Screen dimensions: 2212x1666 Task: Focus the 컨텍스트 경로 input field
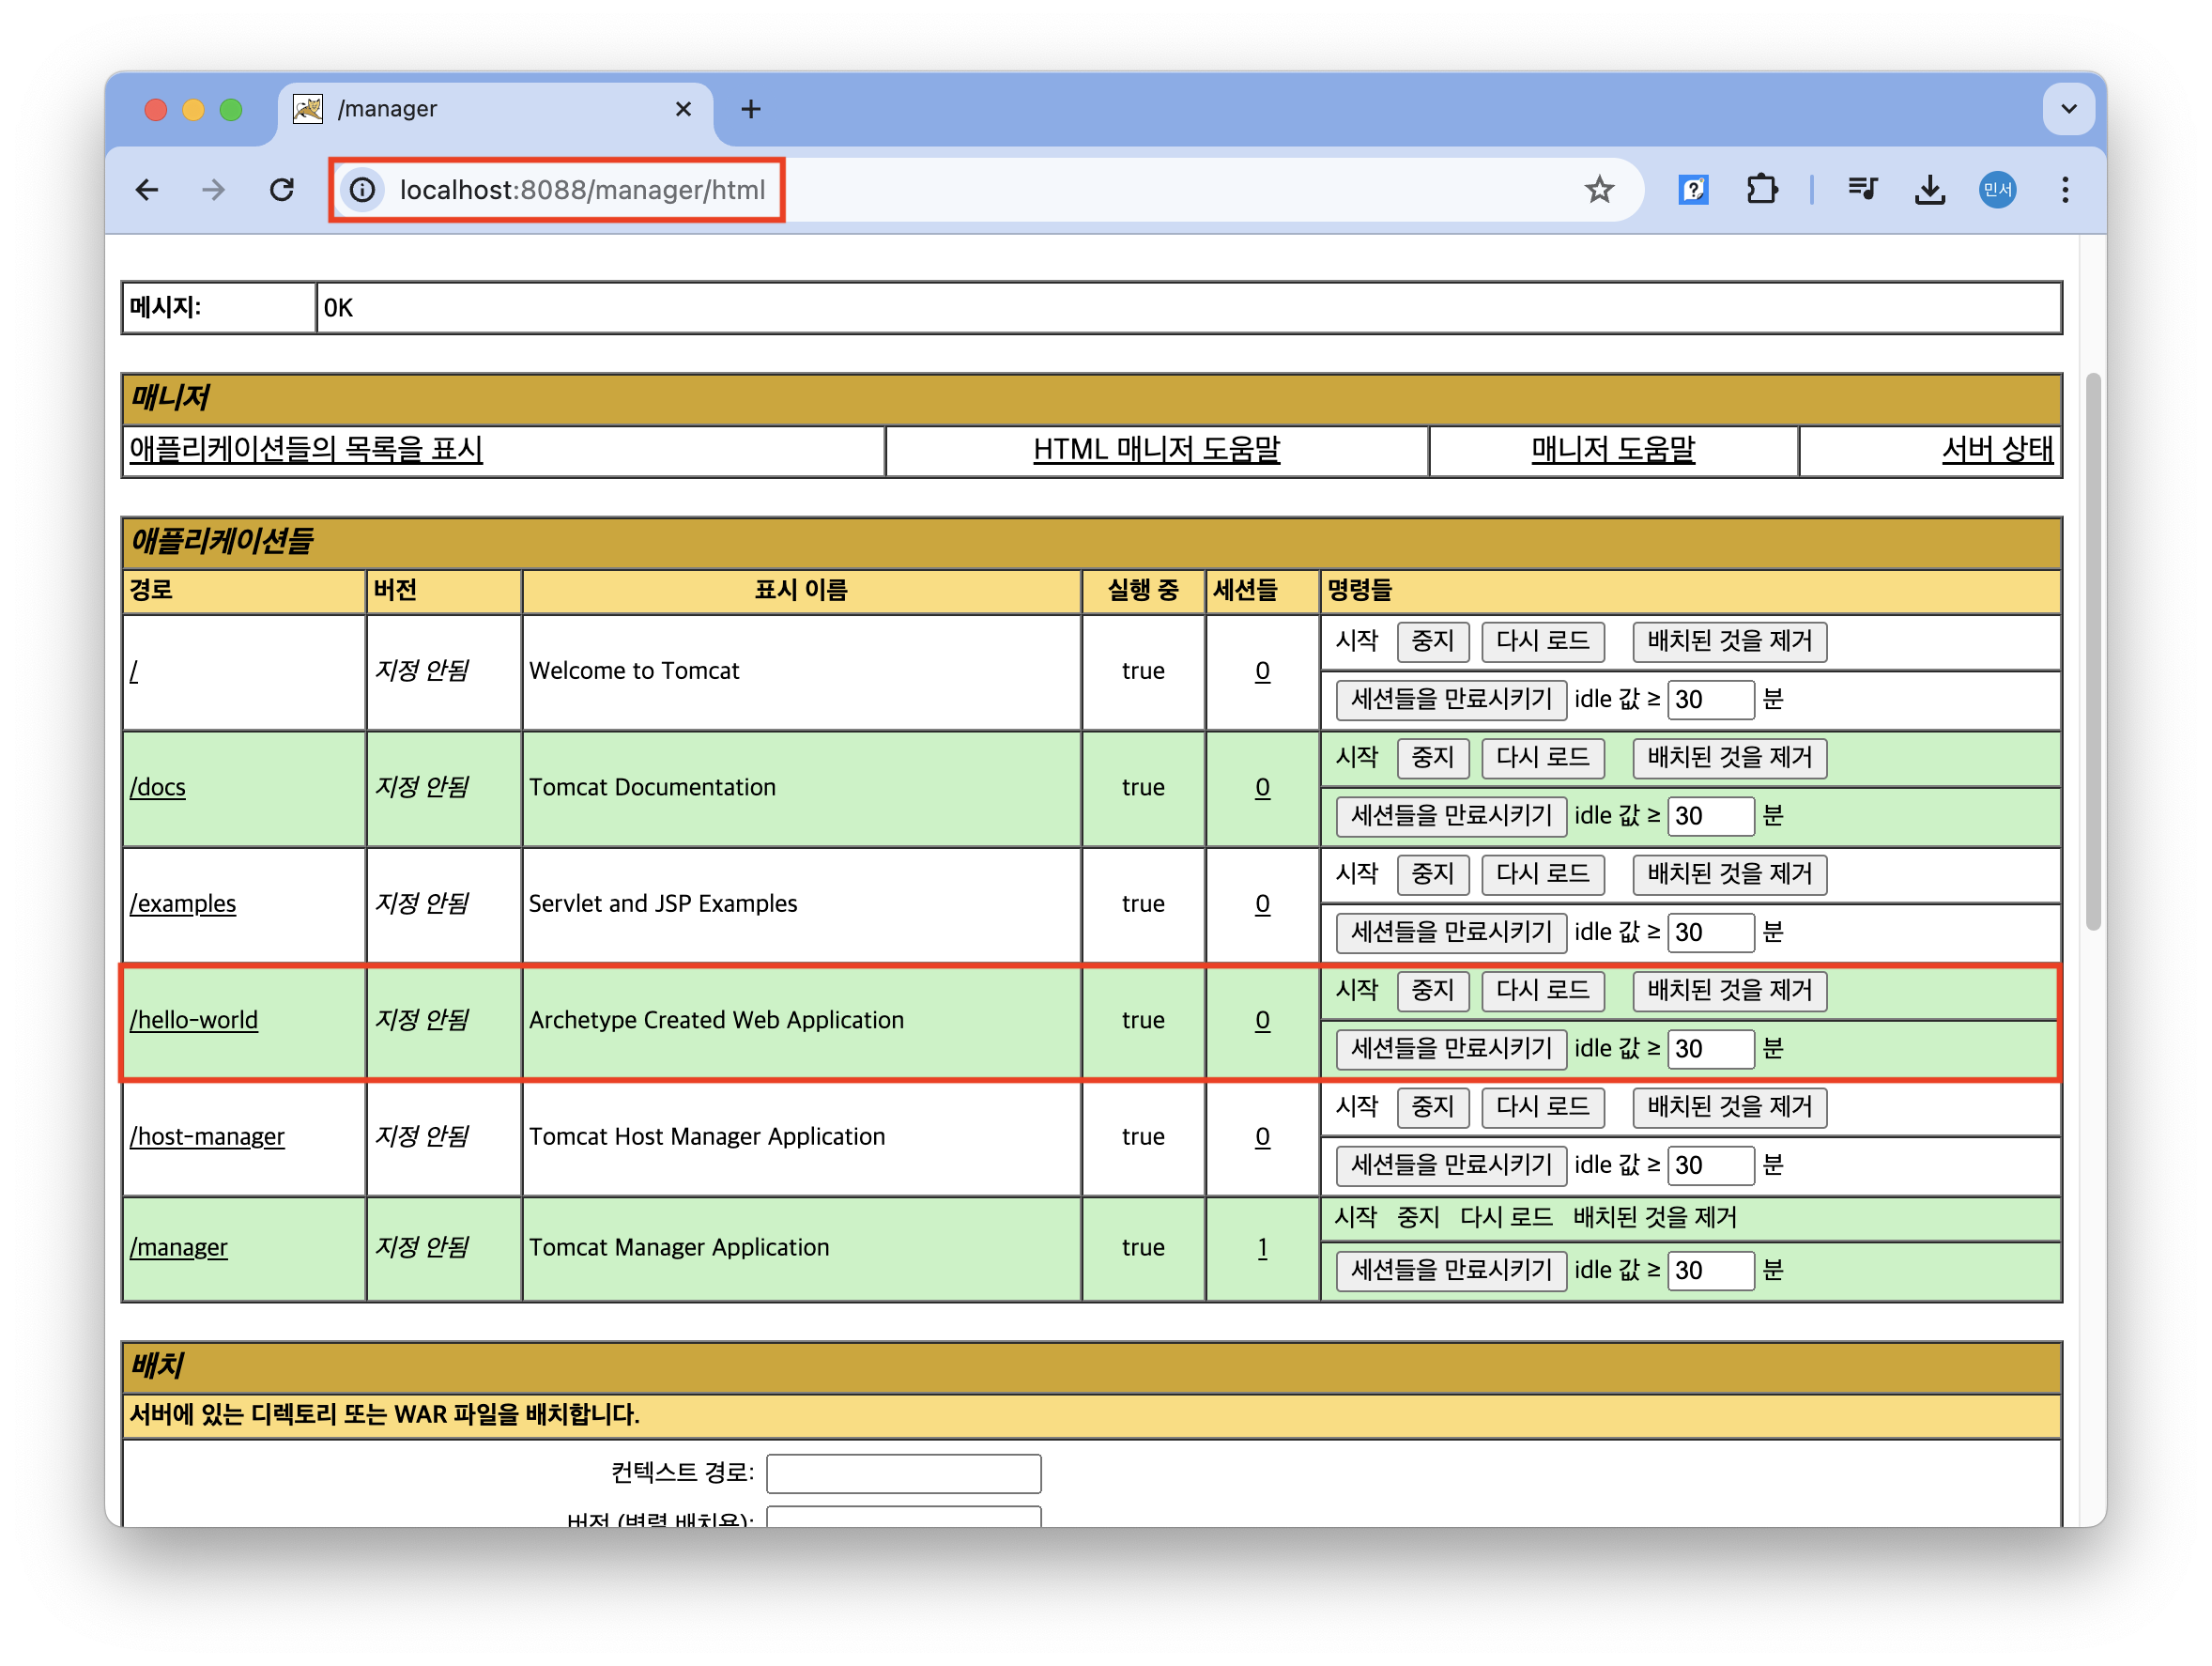(903, 1473)
